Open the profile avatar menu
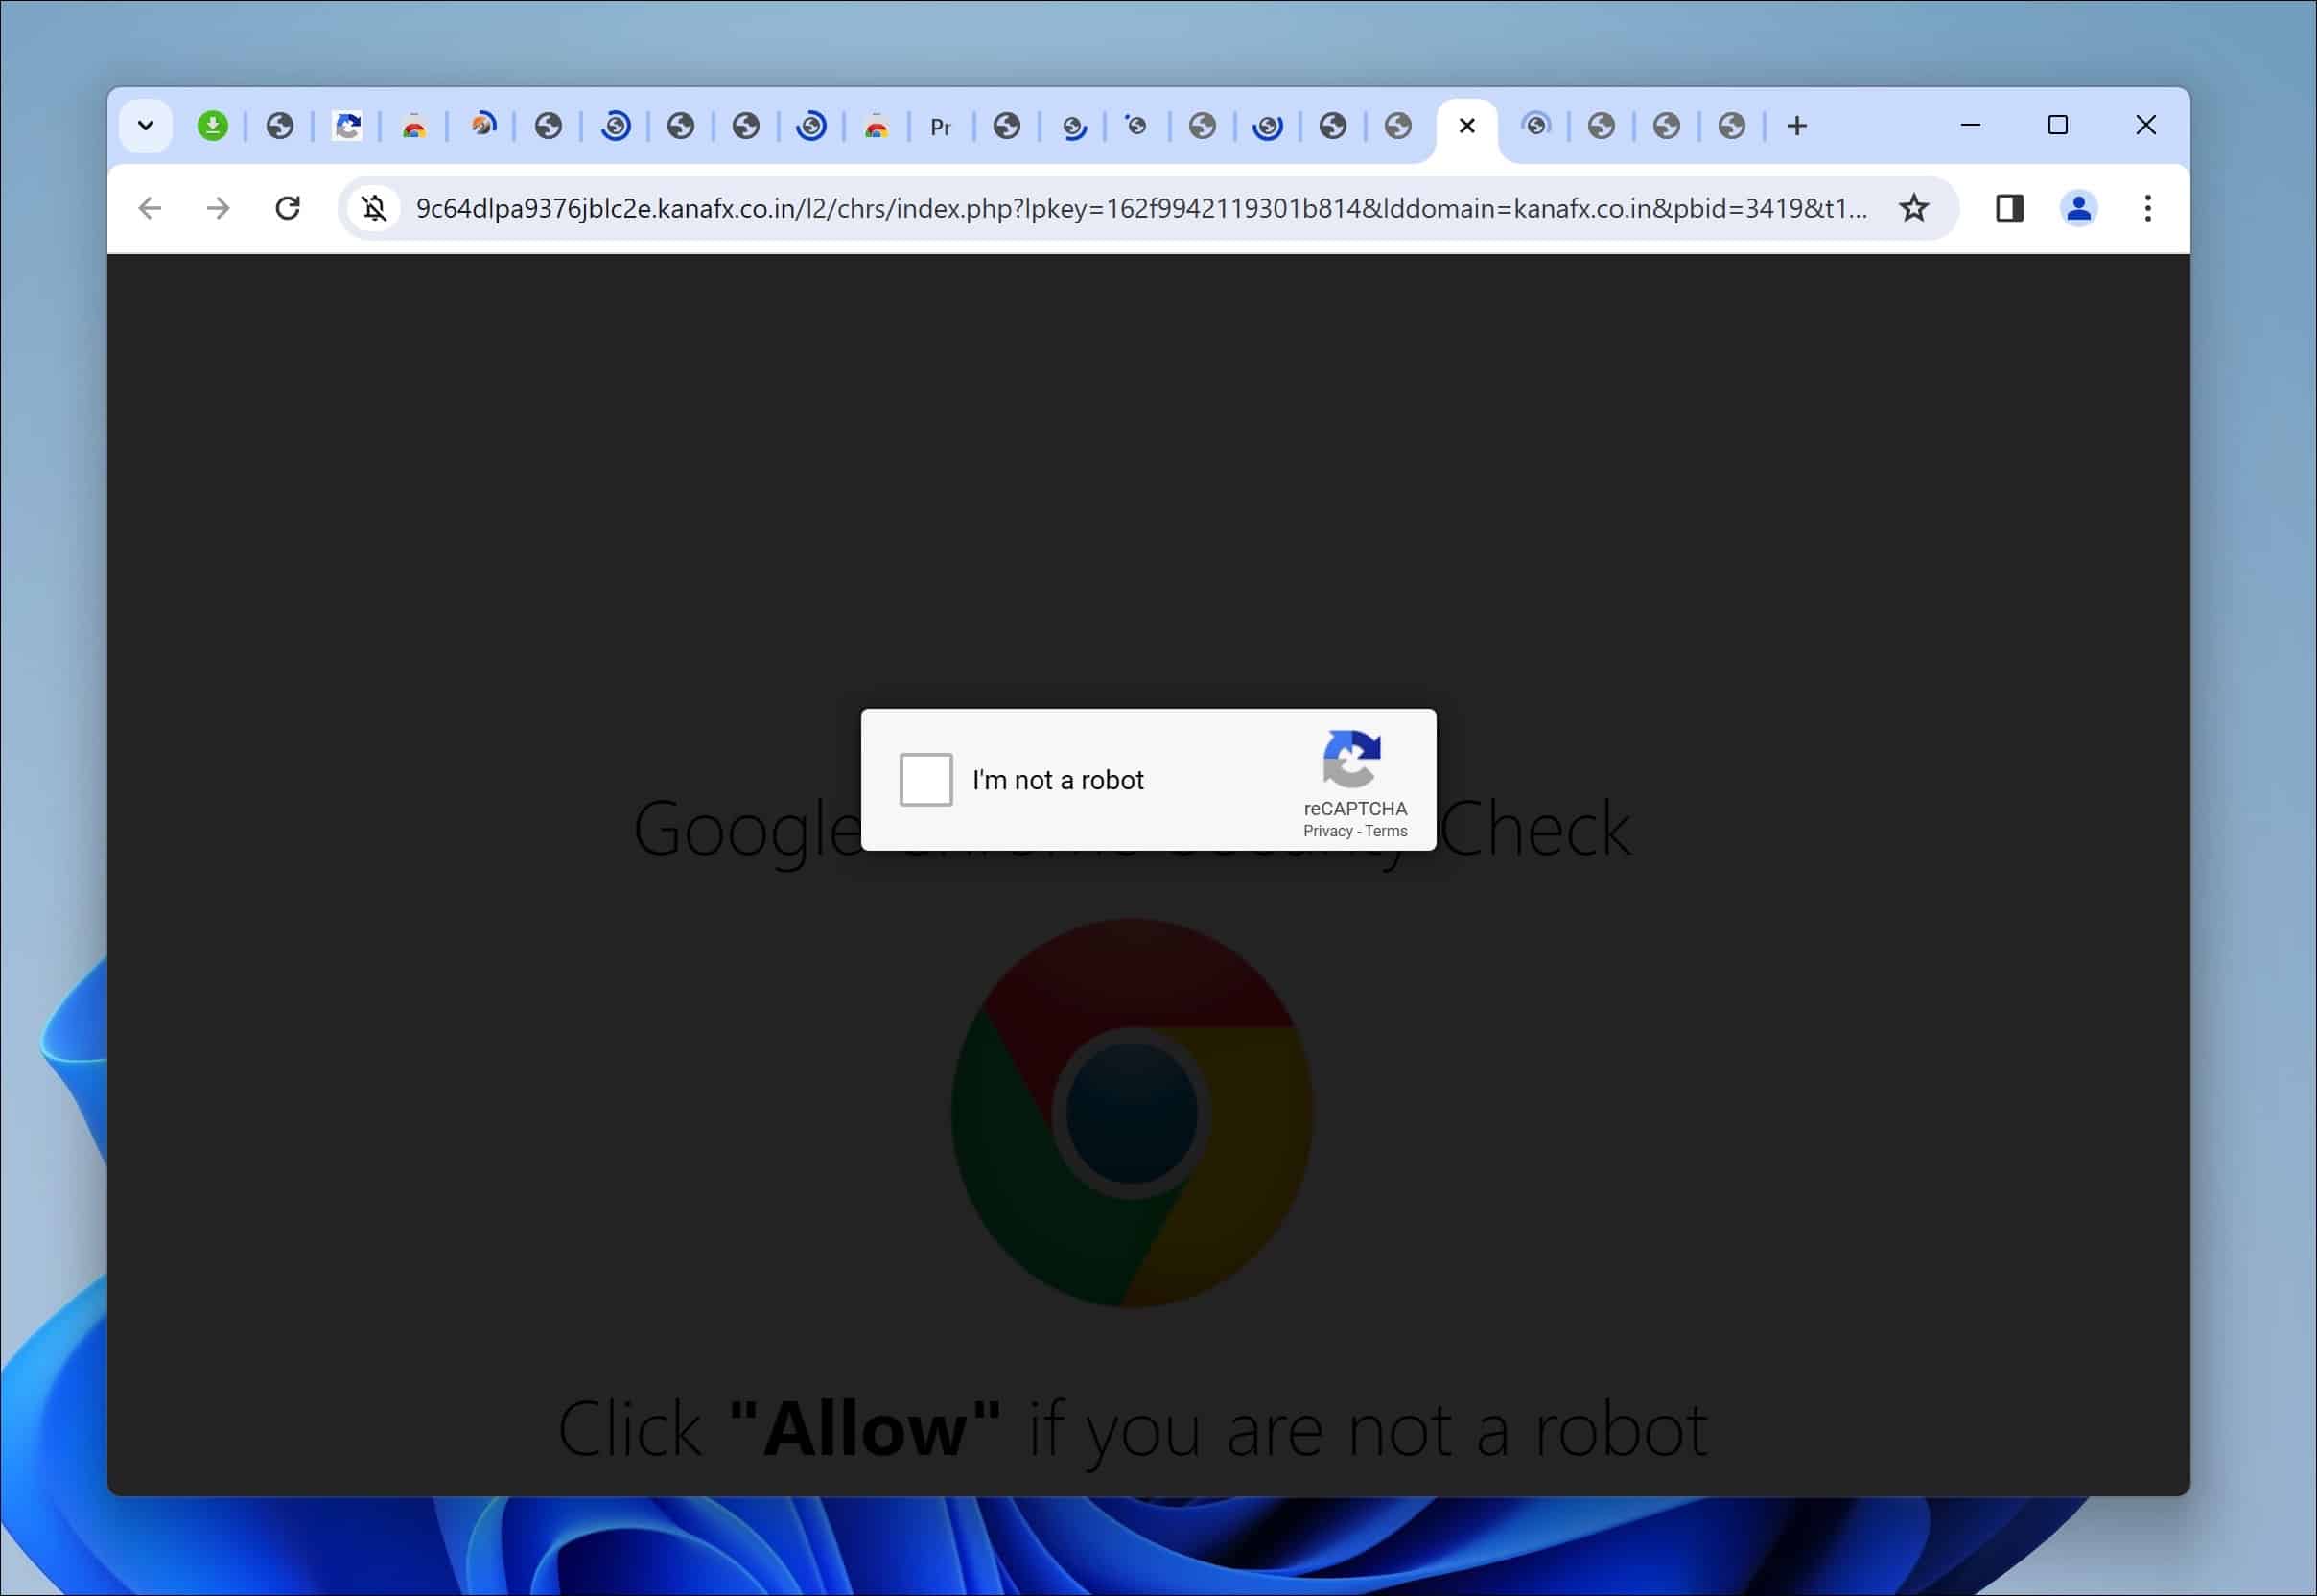 (2078, 208)
